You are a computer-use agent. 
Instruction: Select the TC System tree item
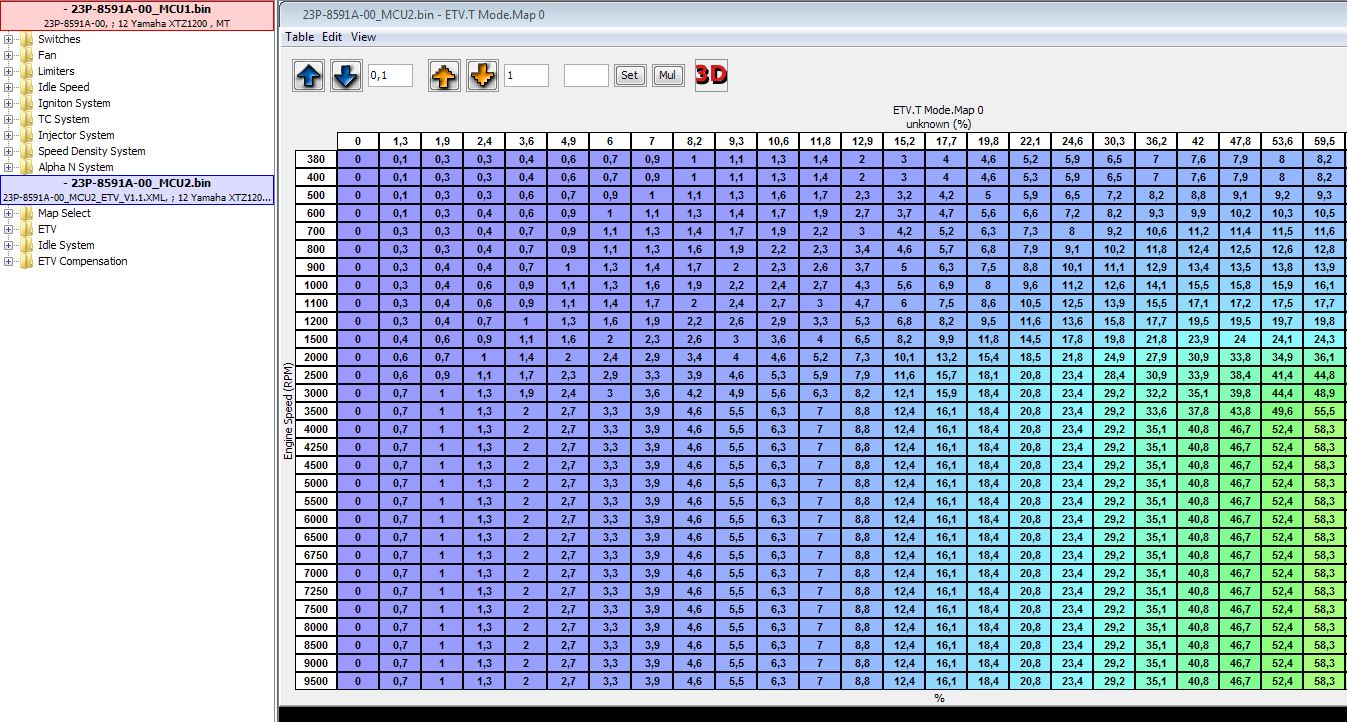(63, 120)
